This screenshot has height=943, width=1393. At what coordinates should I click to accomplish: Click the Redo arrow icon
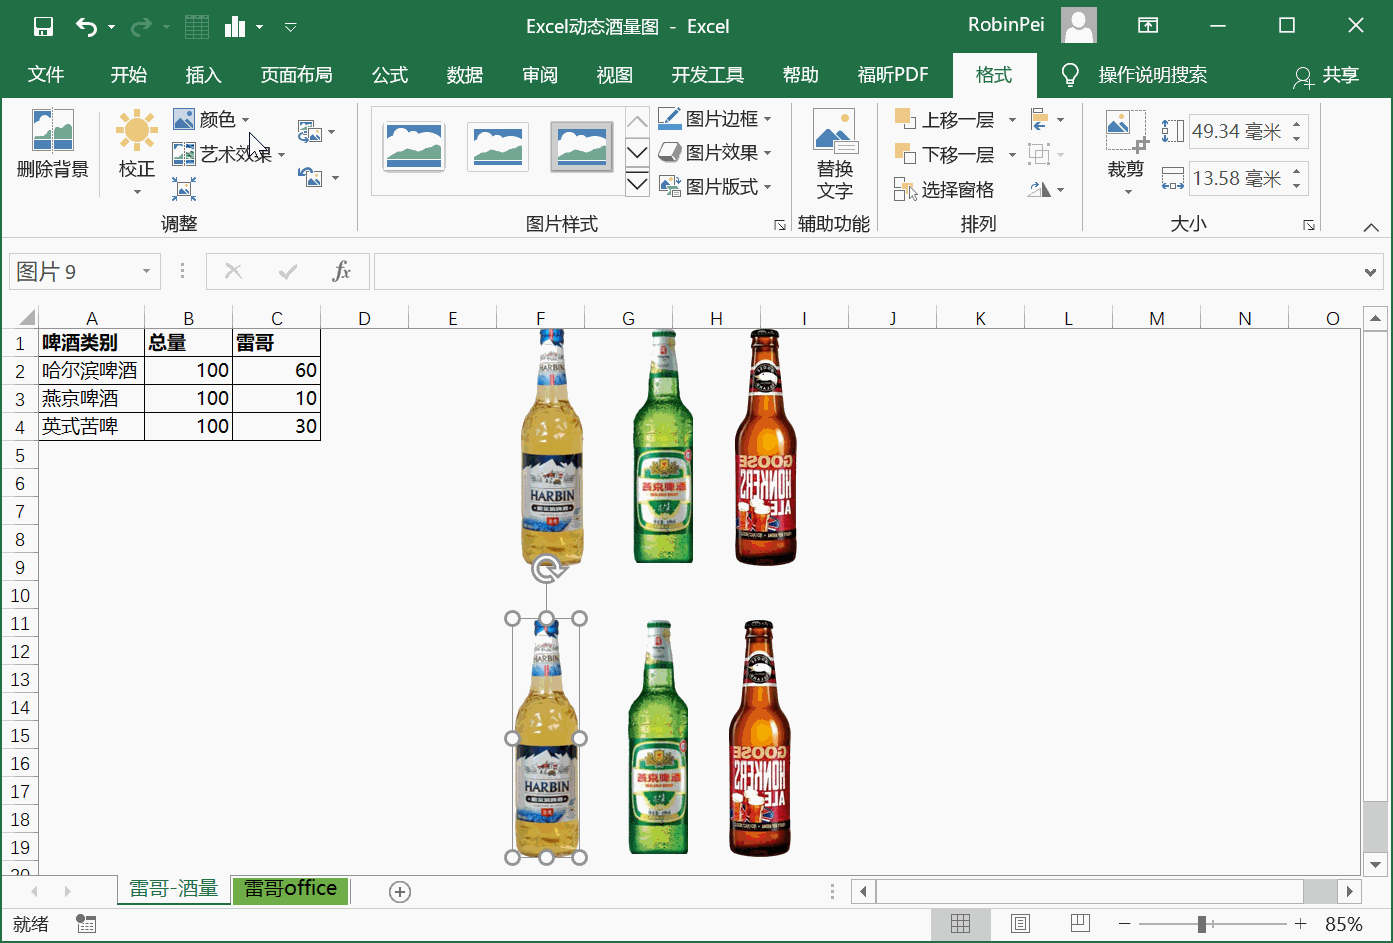(x=141, y=27)
